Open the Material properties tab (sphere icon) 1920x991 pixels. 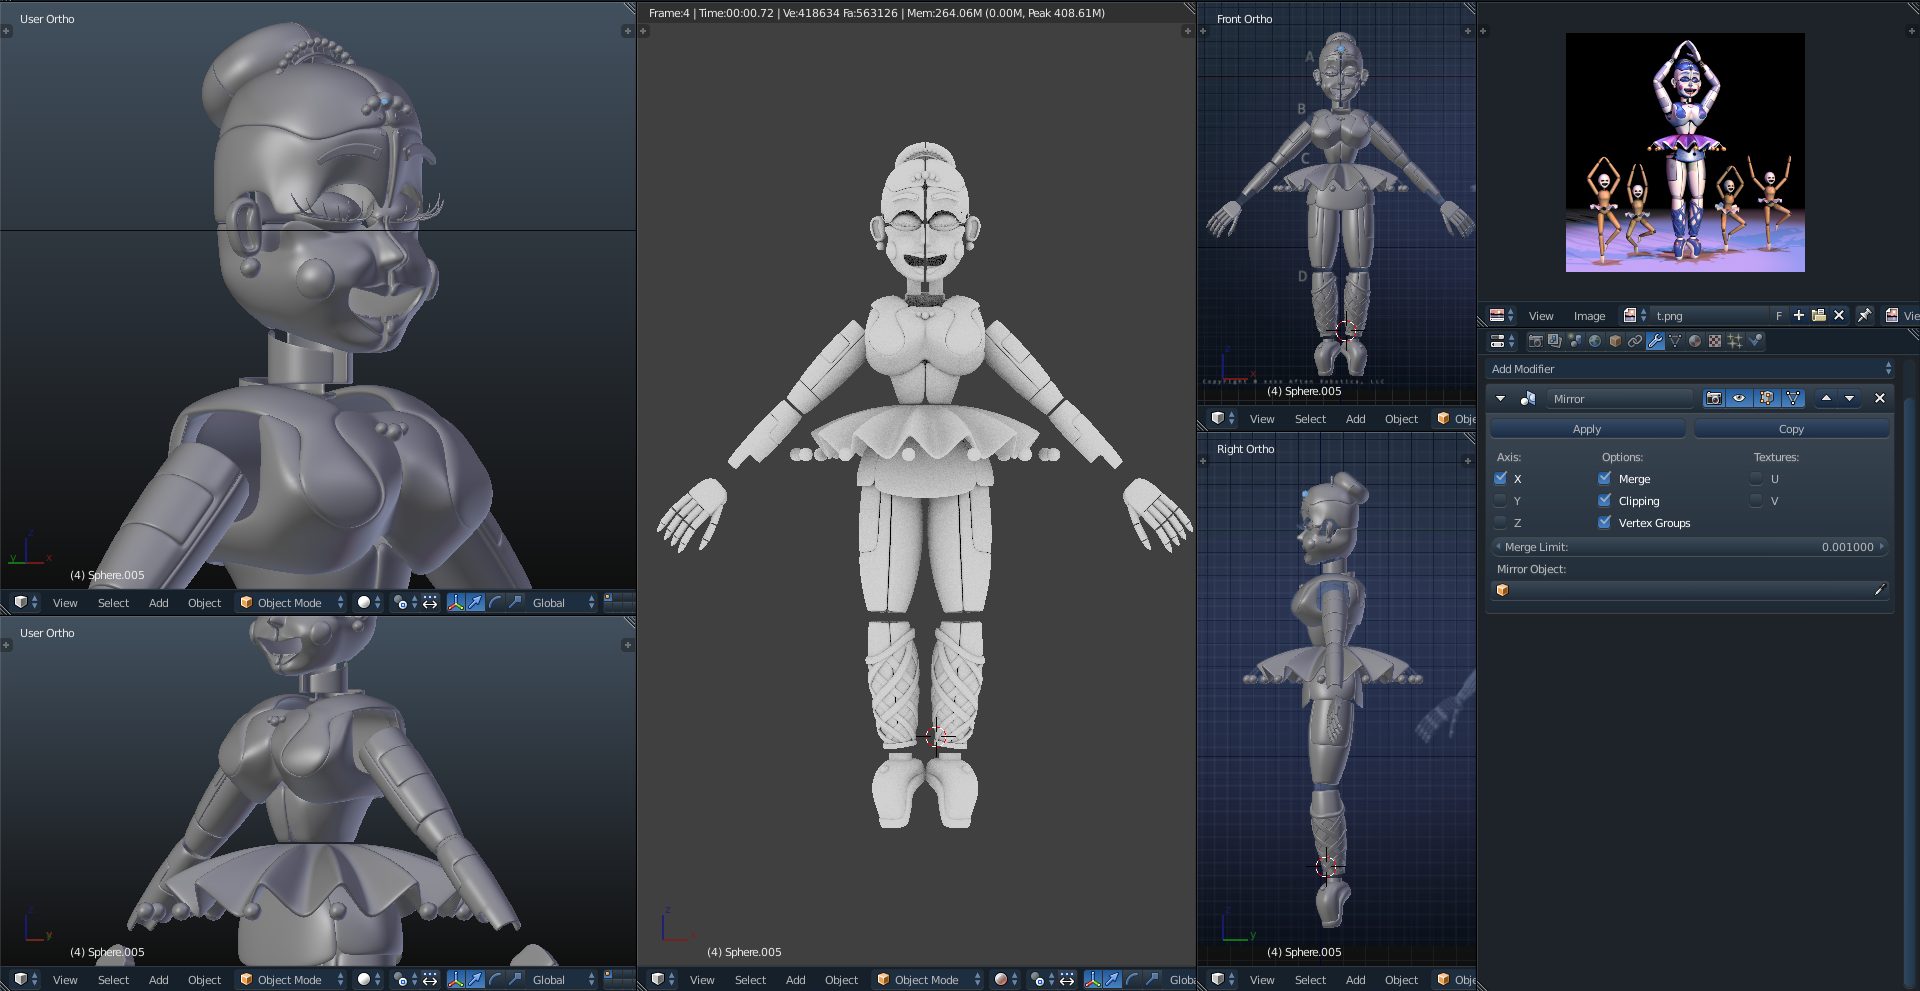(1695, 341)
